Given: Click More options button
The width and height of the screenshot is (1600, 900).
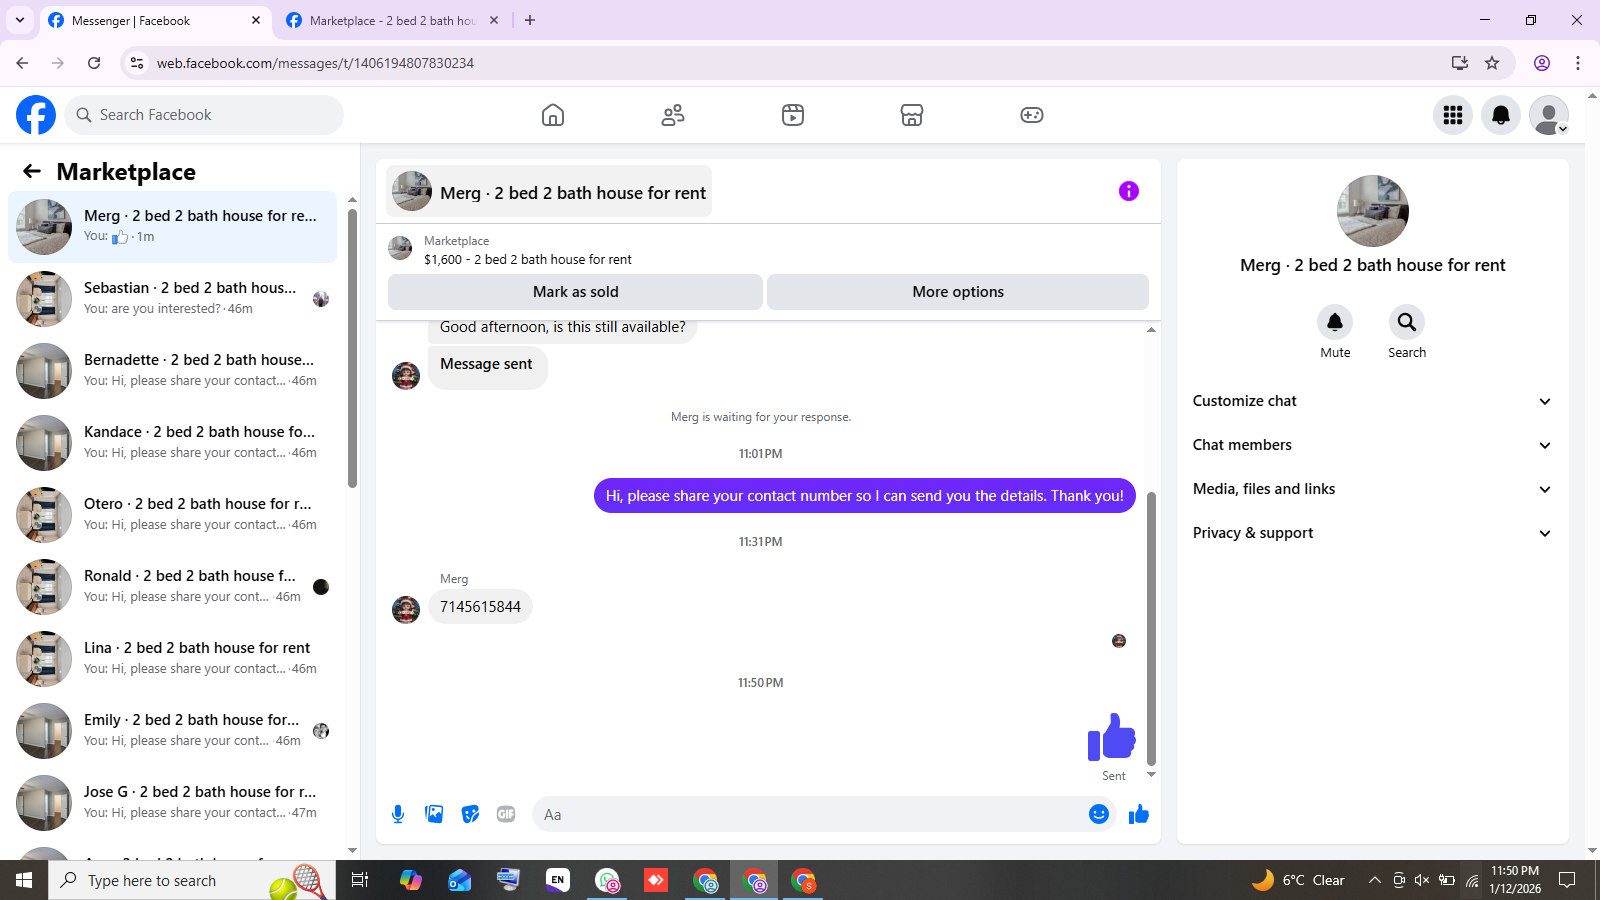Looking at the screenshot, I should tap(958, 292).
